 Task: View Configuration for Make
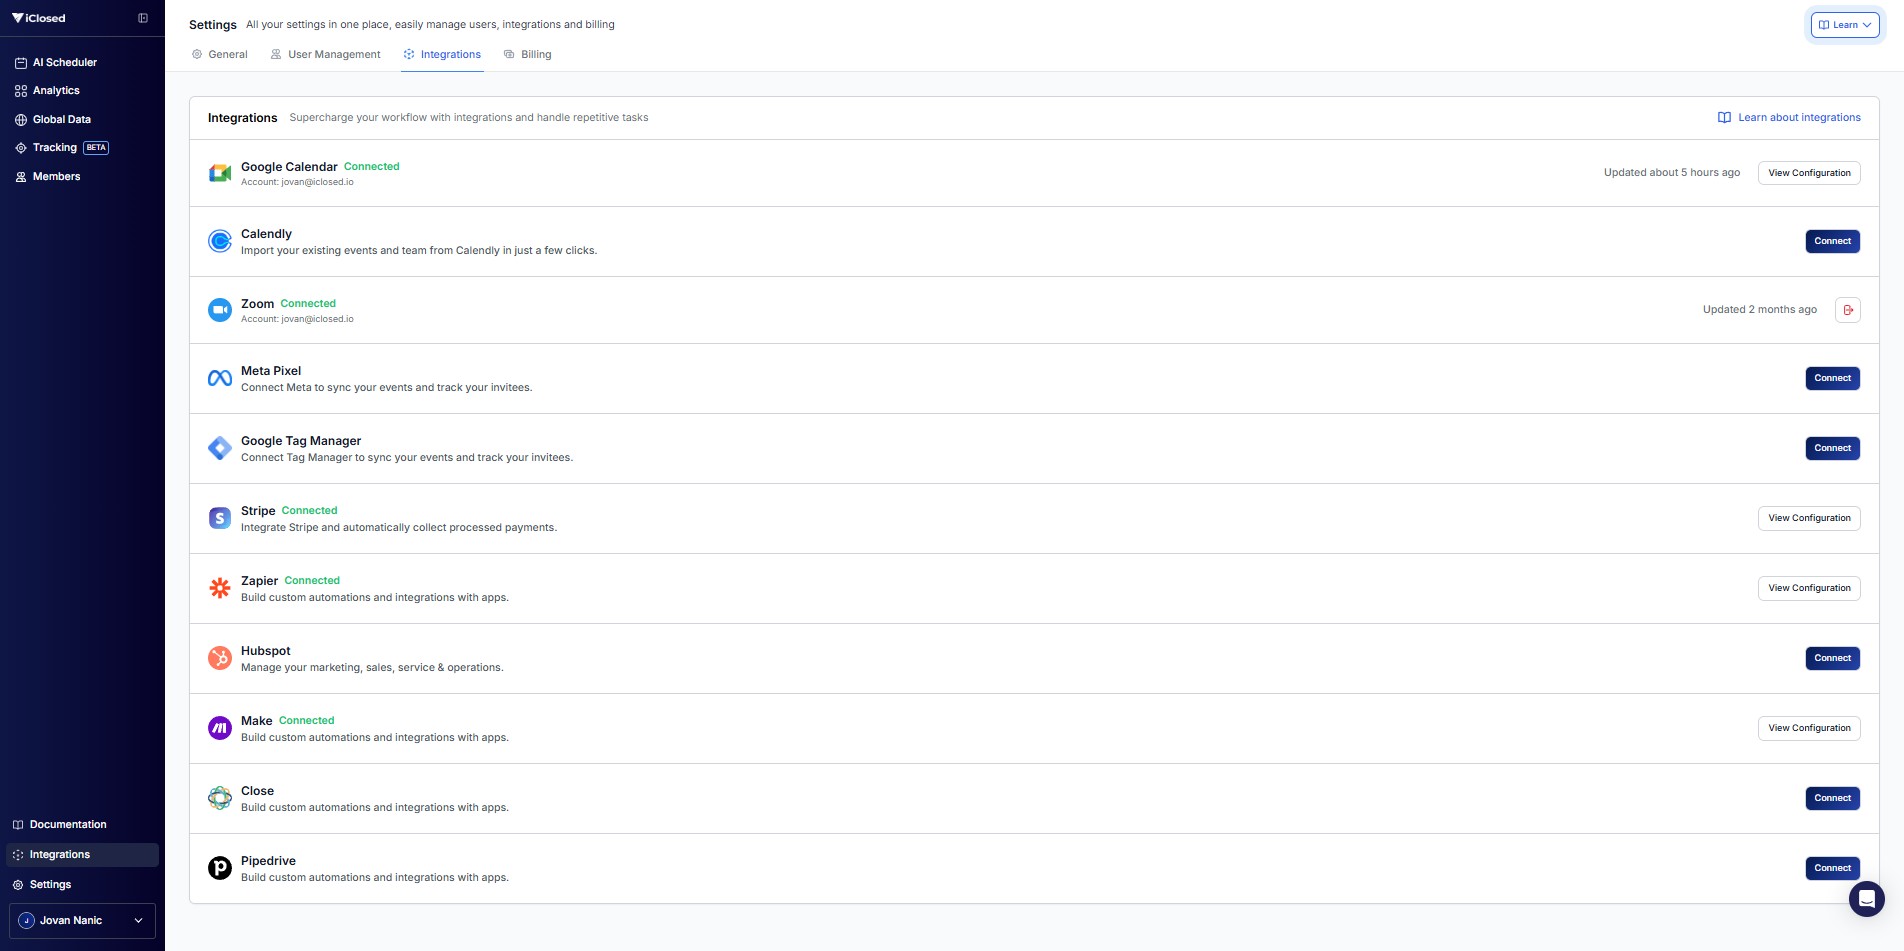click(x=1809, y=728)
